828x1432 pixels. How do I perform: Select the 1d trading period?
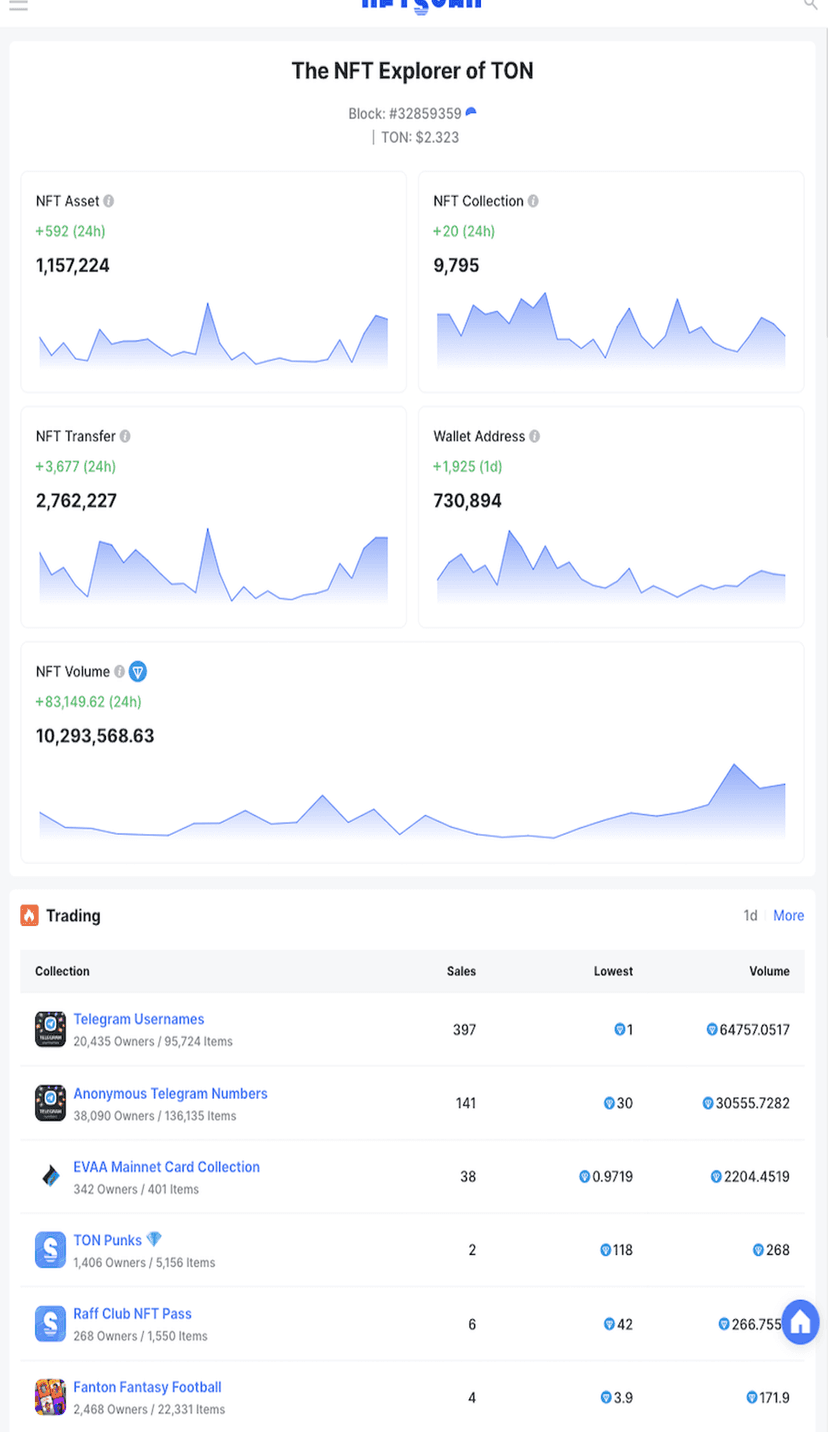(x=750, y=916)
